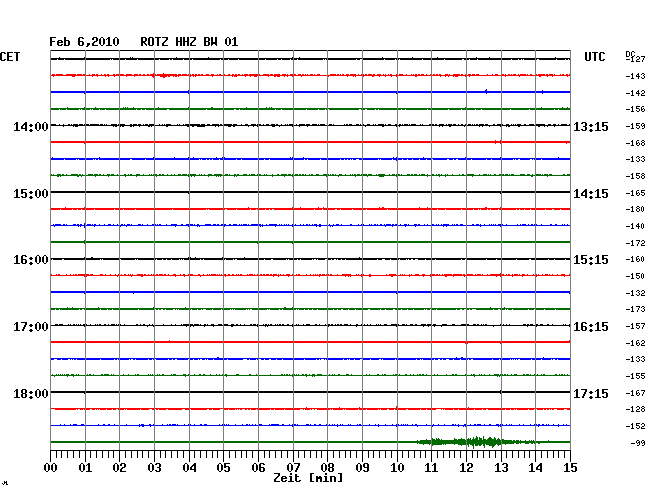Click the "13:15" UTC time label
This screenshot has height=494, width=650.
click(591, 126)
